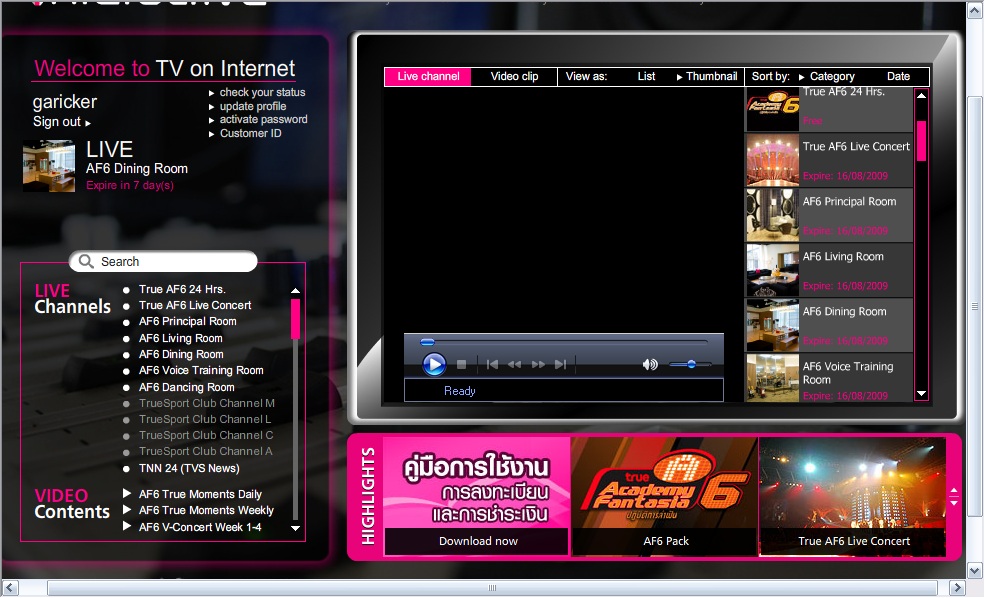
Task: Open AF6 True Moments Daily video
Action: [x=200, y=494]
